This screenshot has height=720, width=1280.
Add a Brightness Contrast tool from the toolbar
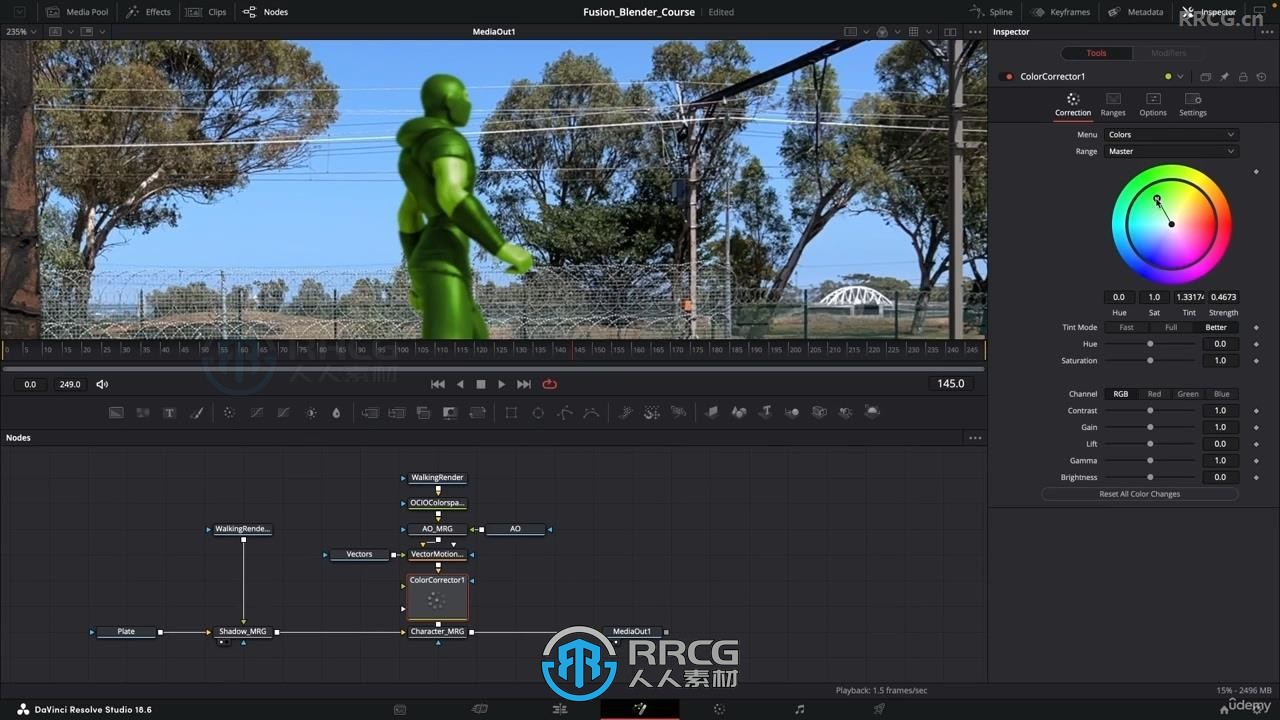pyautogui.click(x=311, y=412)
